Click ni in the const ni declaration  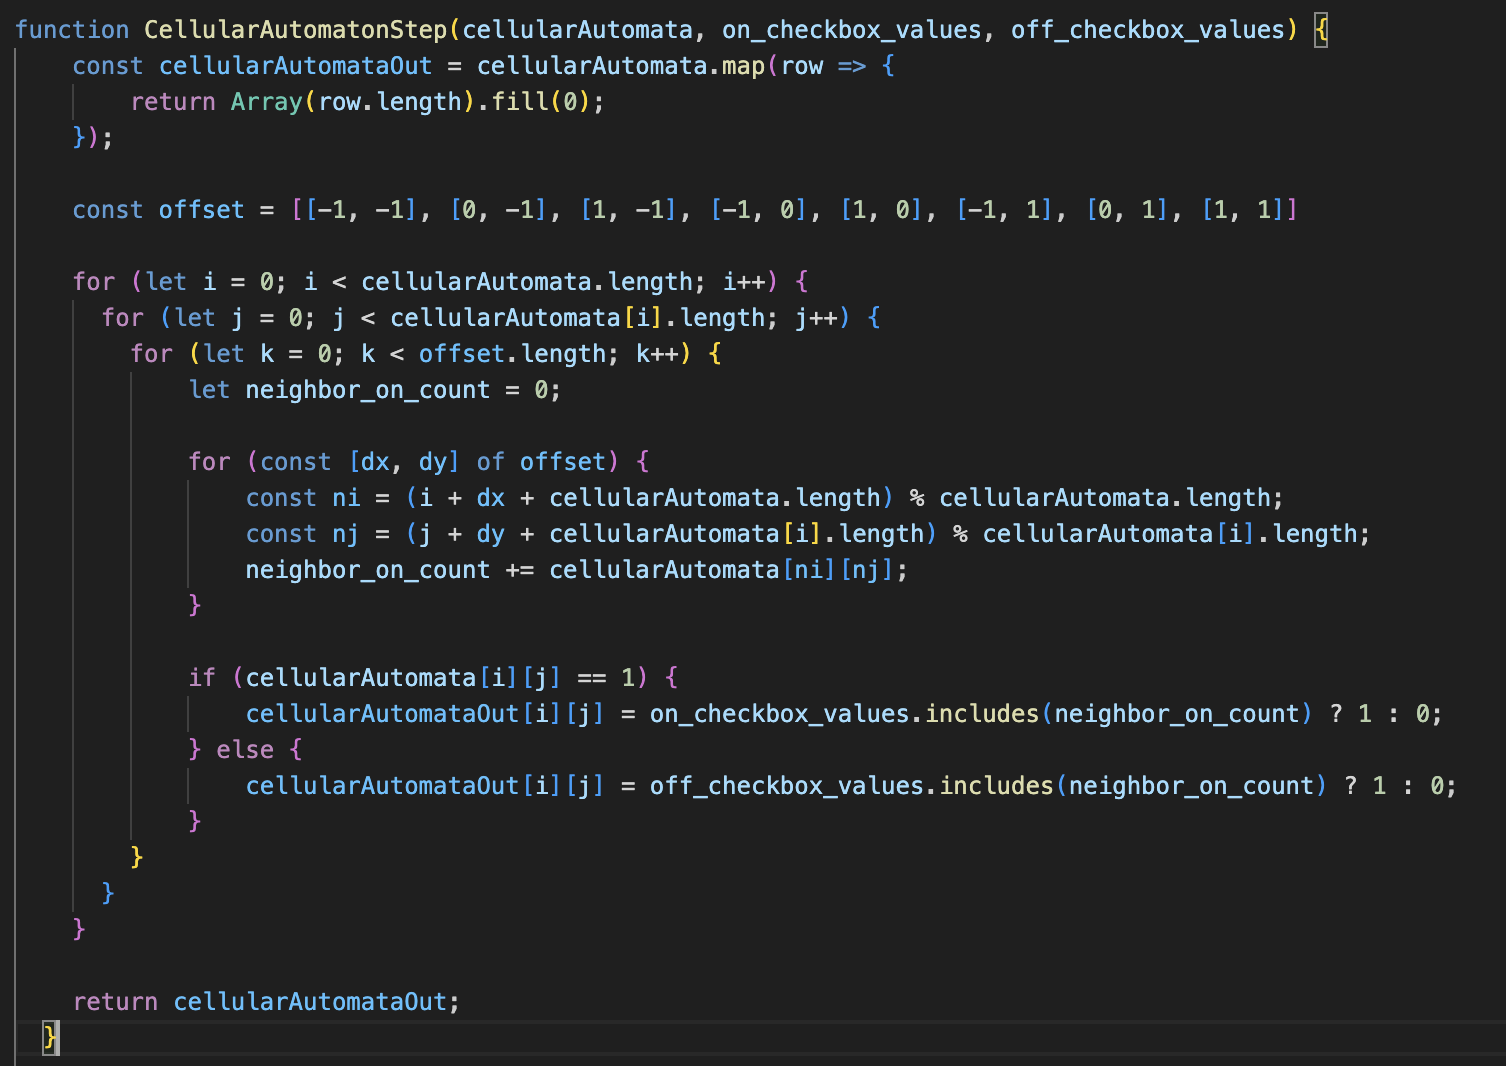[346, 498]
